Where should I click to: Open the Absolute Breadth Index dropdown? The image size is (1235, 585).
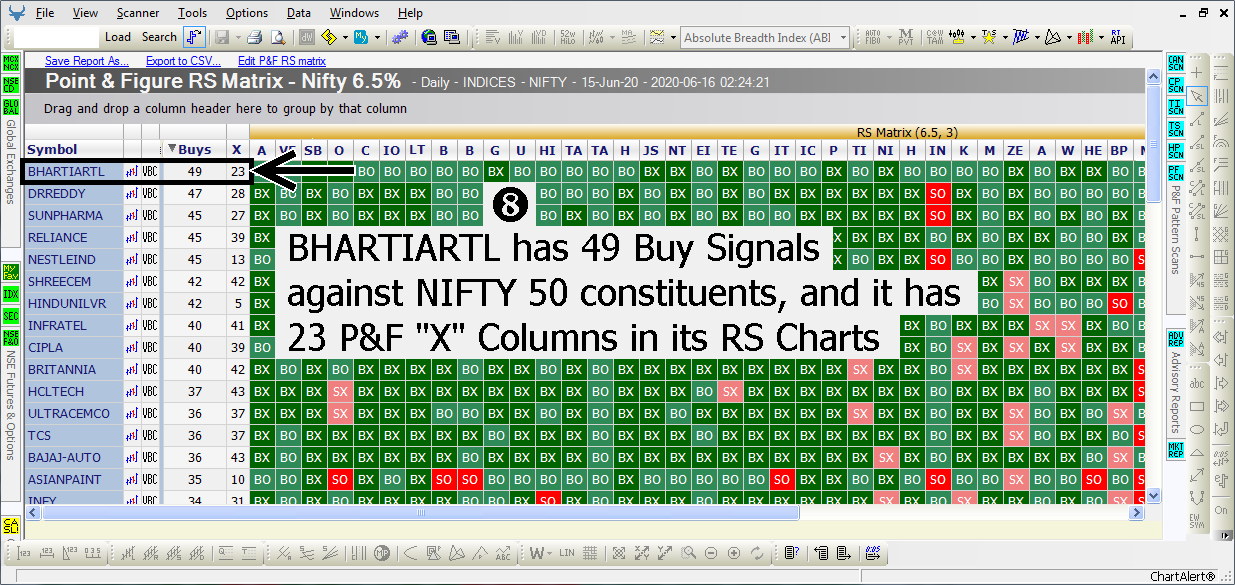point(843,38)
